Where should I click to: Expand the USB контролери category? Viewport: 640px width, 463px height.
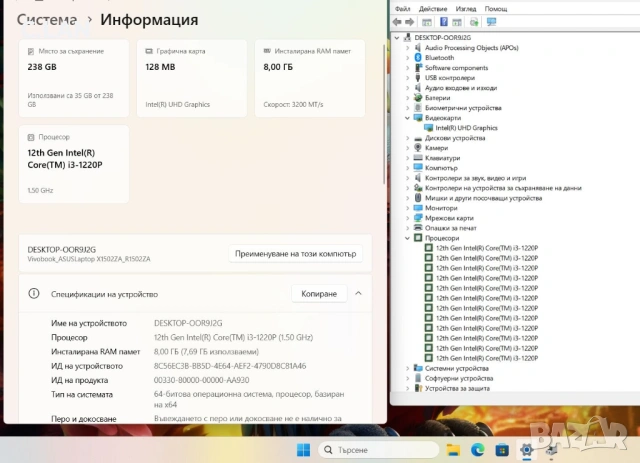407,77
